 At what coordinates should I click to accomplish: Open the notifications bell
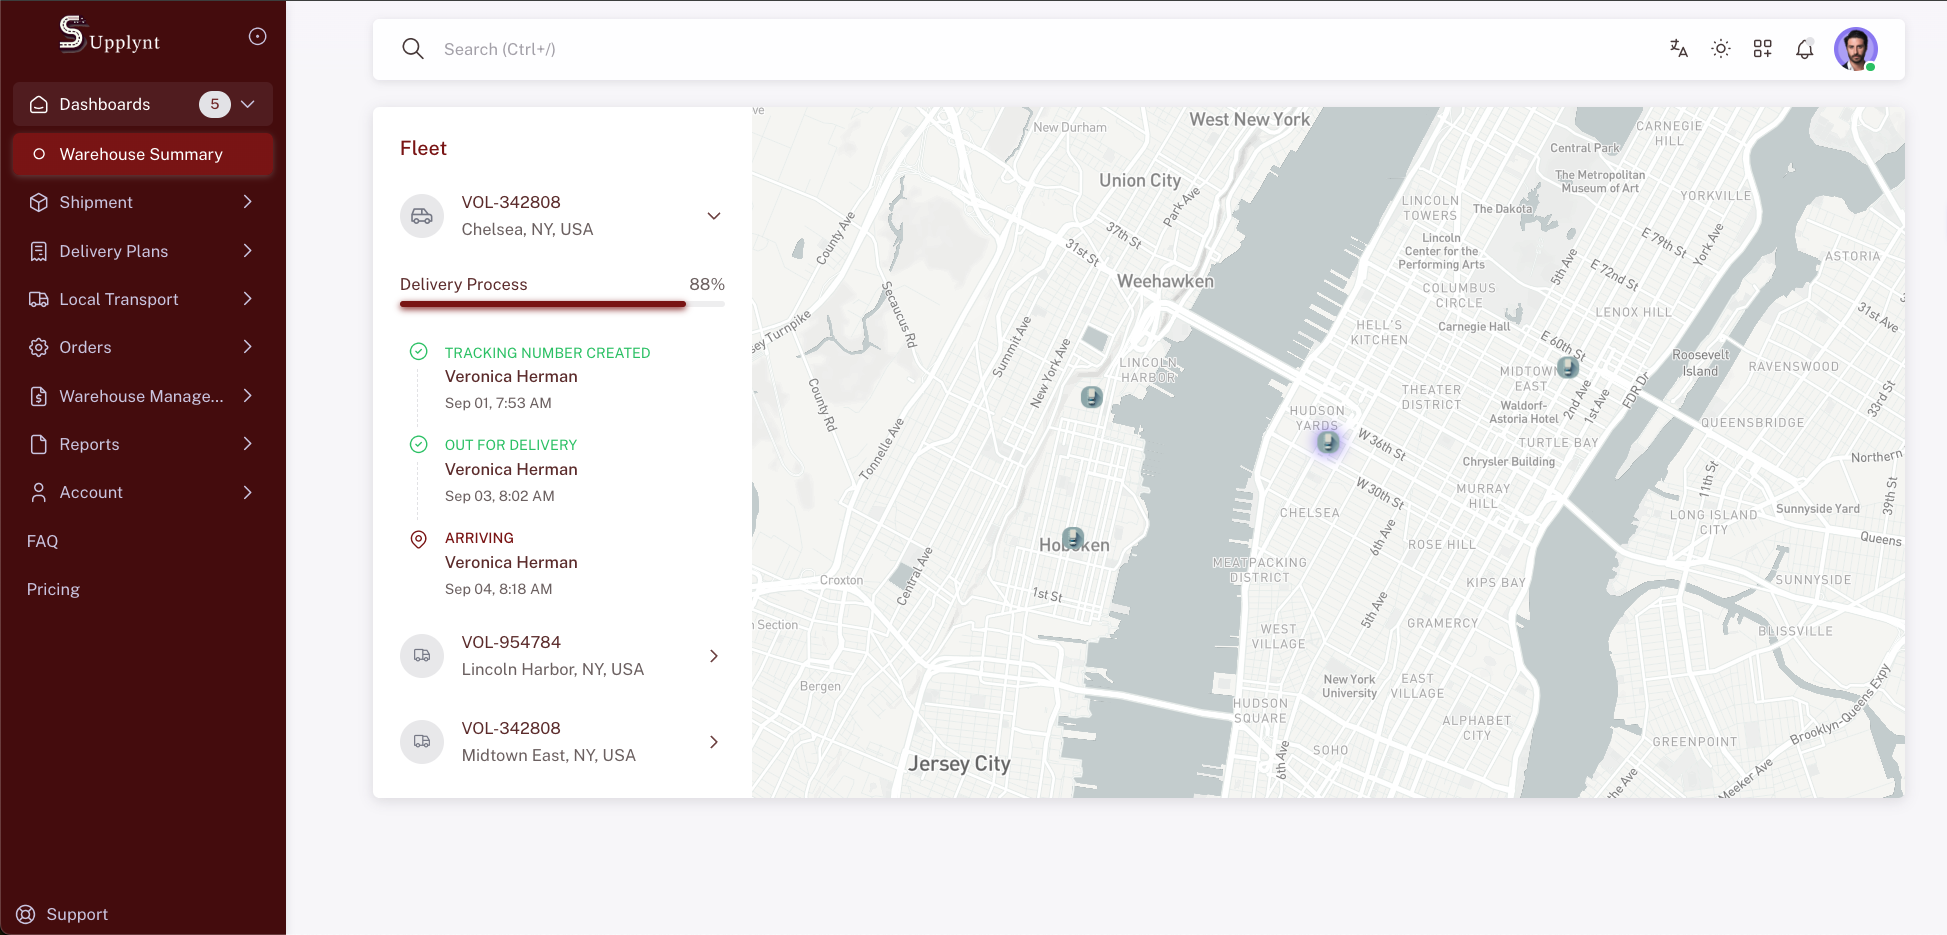coord(1805,49)
